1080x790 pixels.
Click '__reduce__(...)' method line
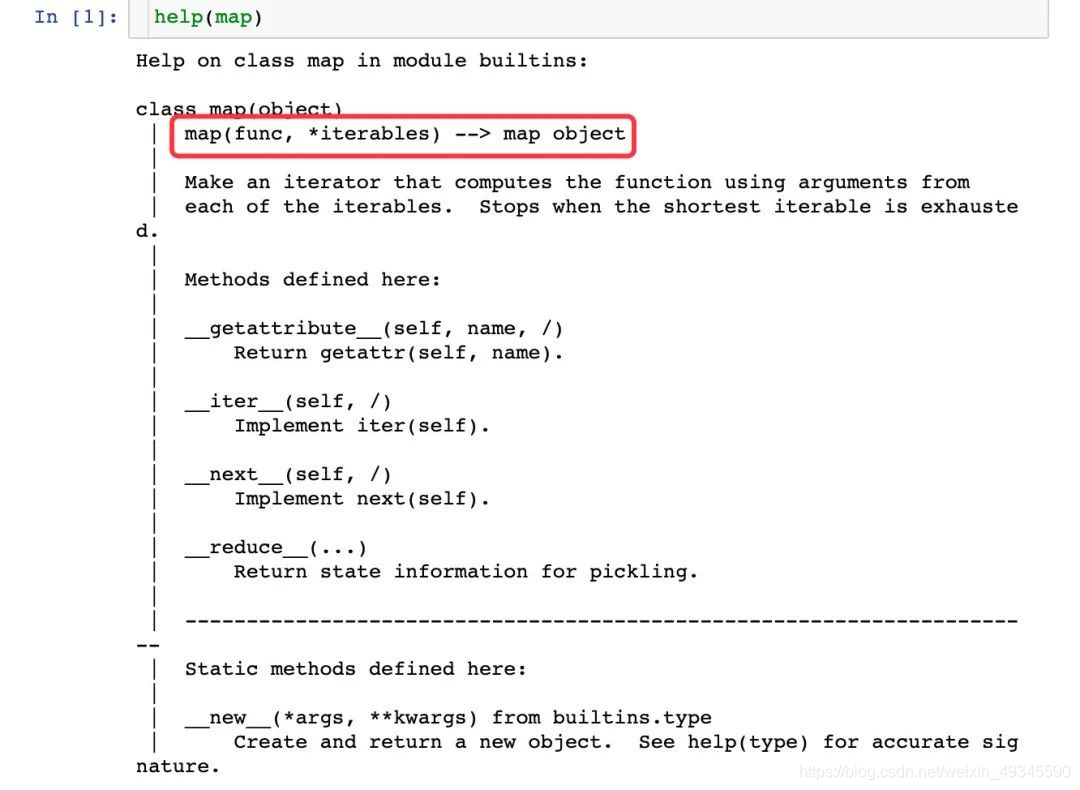click(276, 548)
